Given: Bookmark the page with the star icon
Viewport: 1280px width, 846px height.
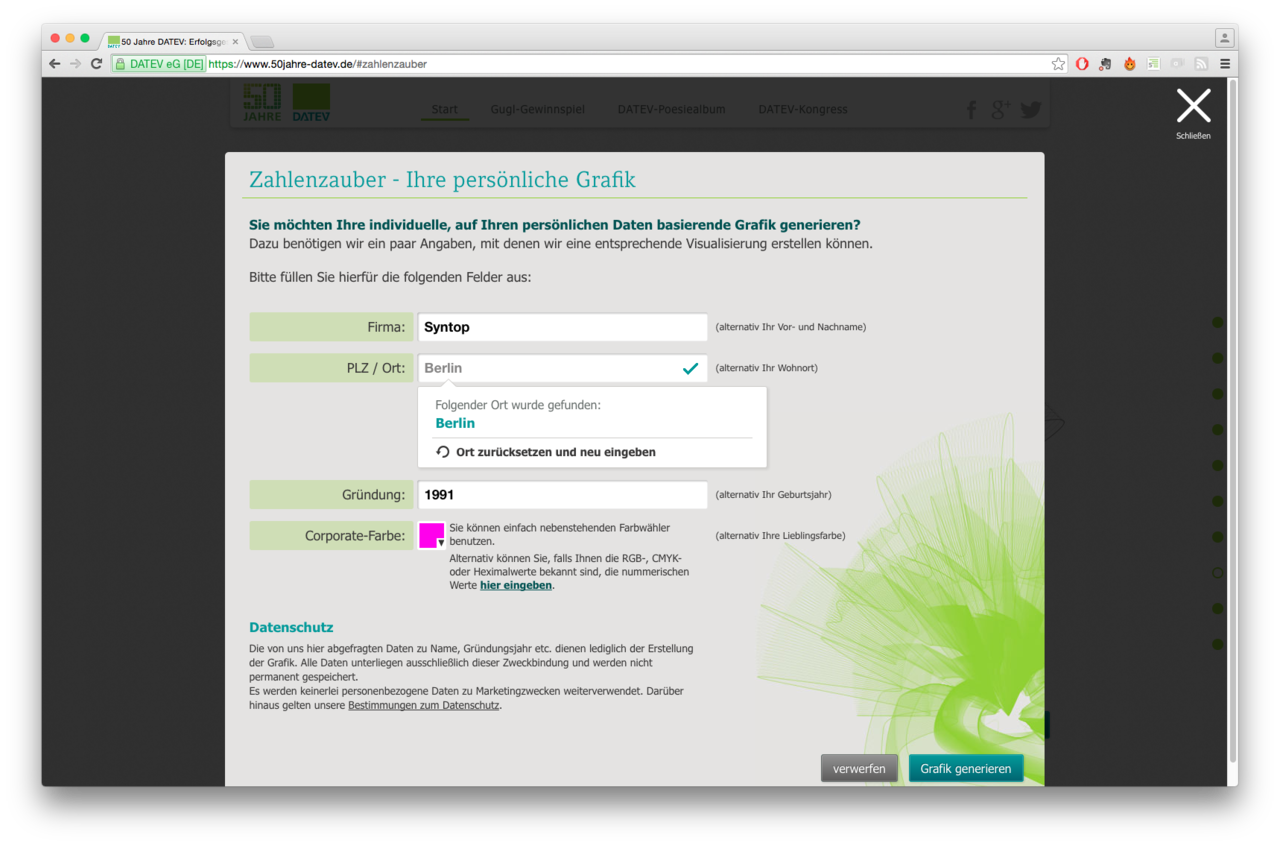Looking at the screenshot, I should (x=1058, y=64).
